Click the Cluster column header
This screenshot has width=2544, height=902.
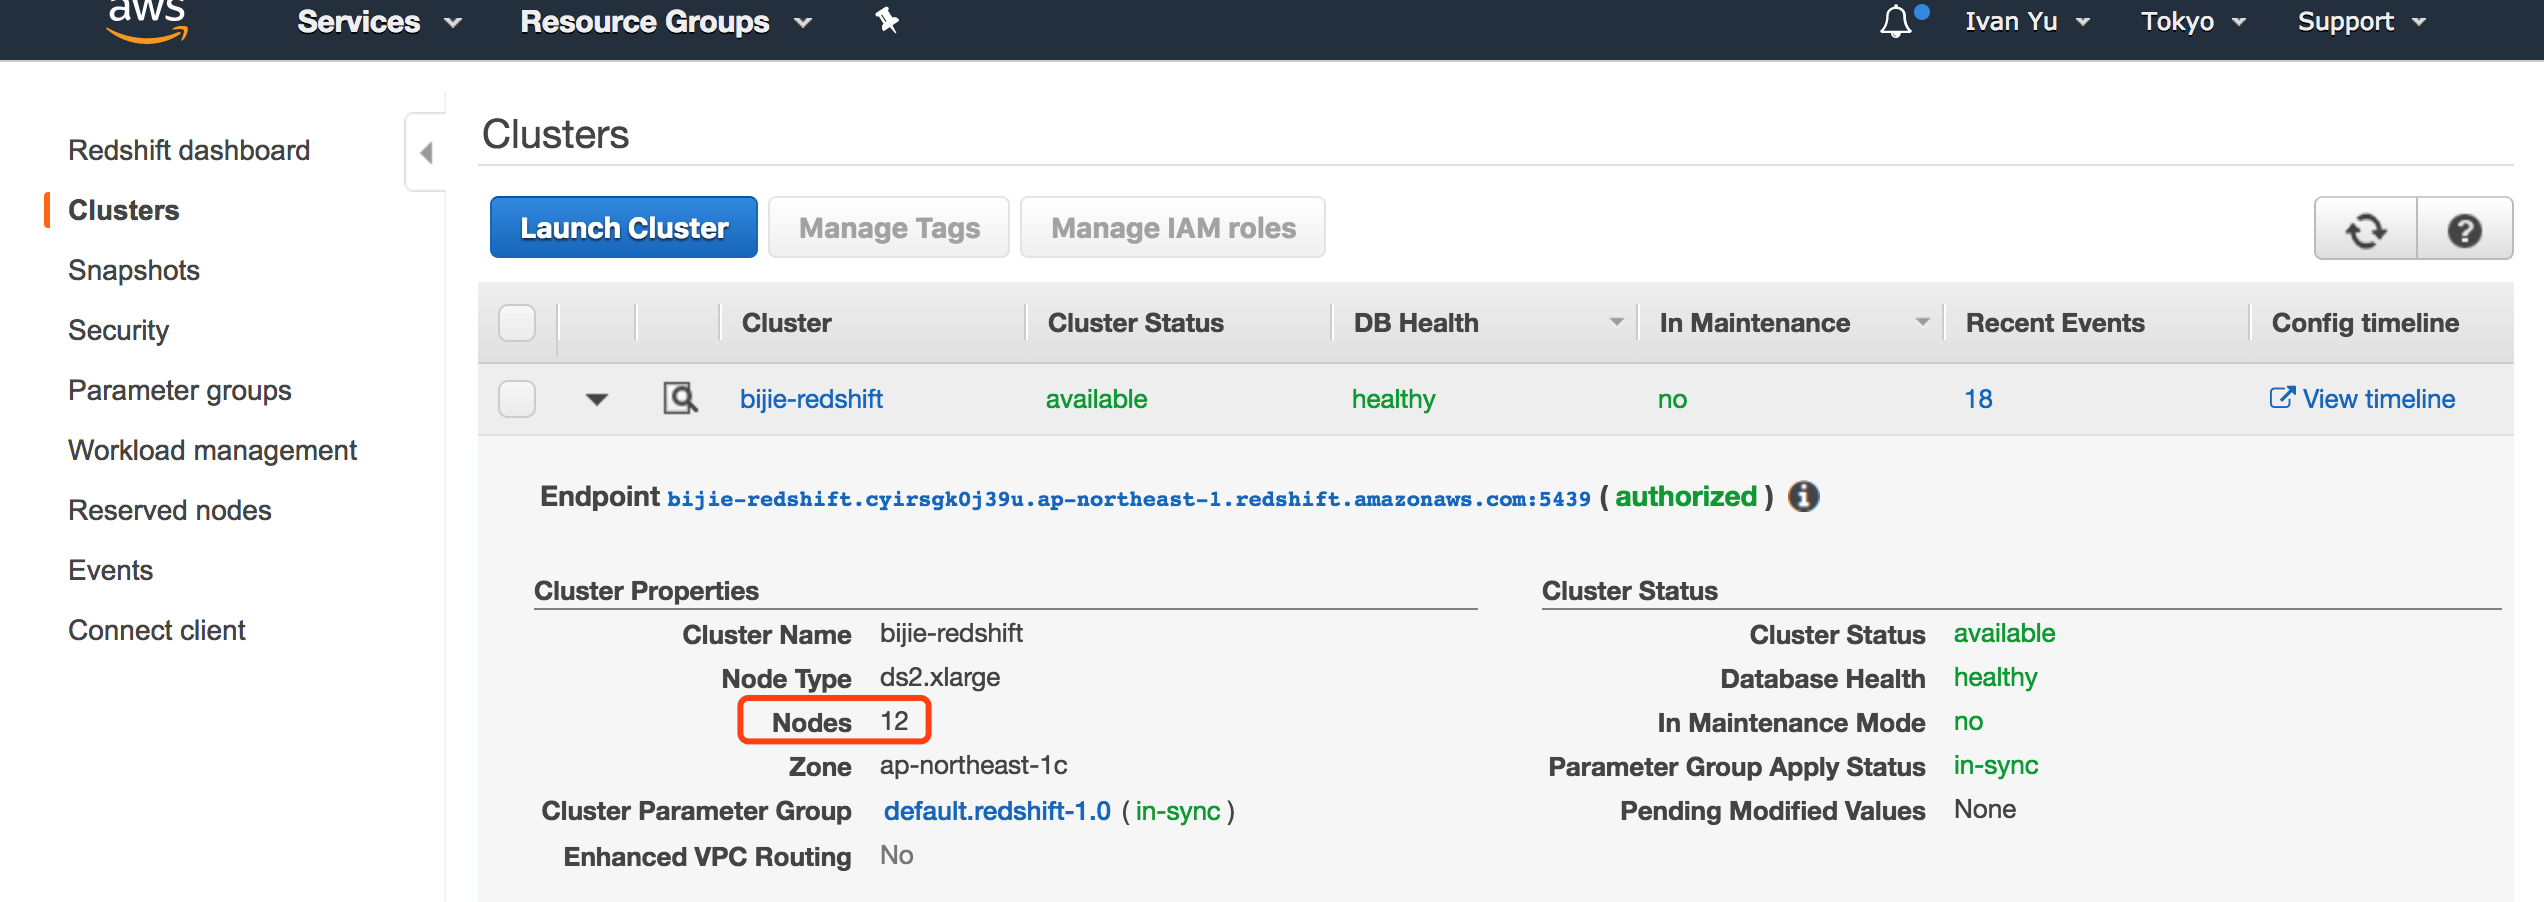click(787, 323)
